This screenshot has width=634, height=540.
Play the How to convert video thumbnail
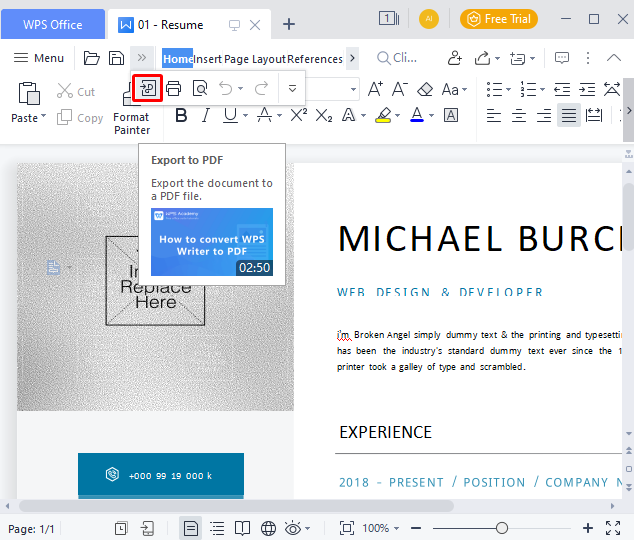[212, 242]
